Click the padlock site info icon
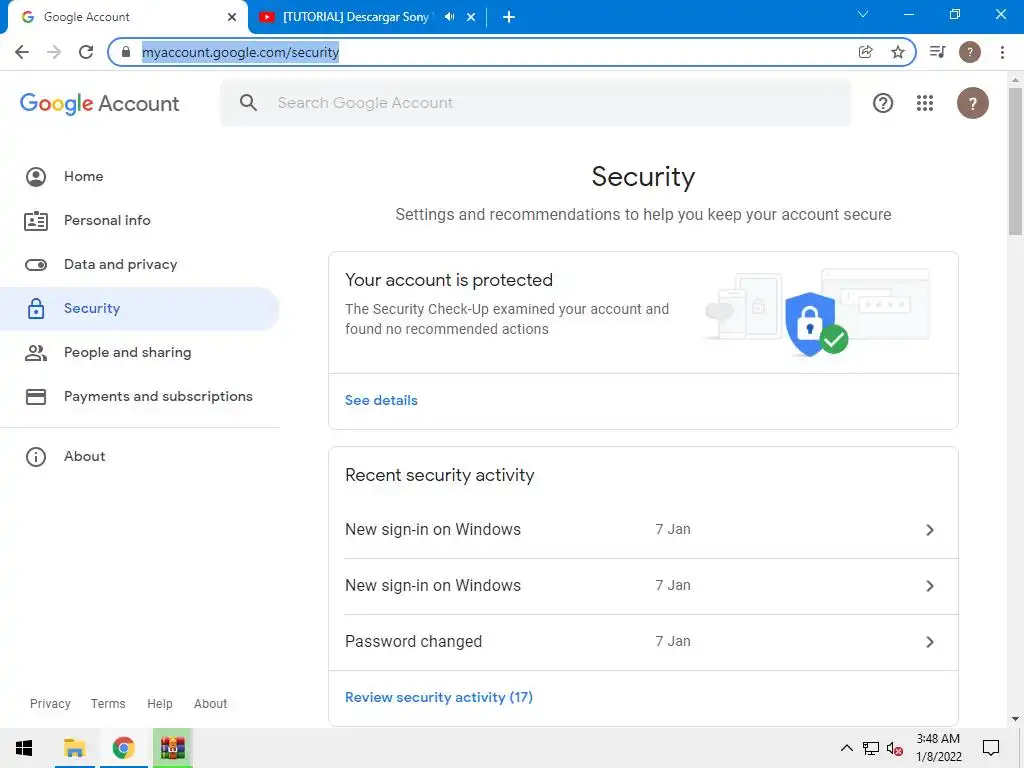Image resolution: width=1024 pixels, height=768 pixels. pyautogui.click(x=126, y=52)
